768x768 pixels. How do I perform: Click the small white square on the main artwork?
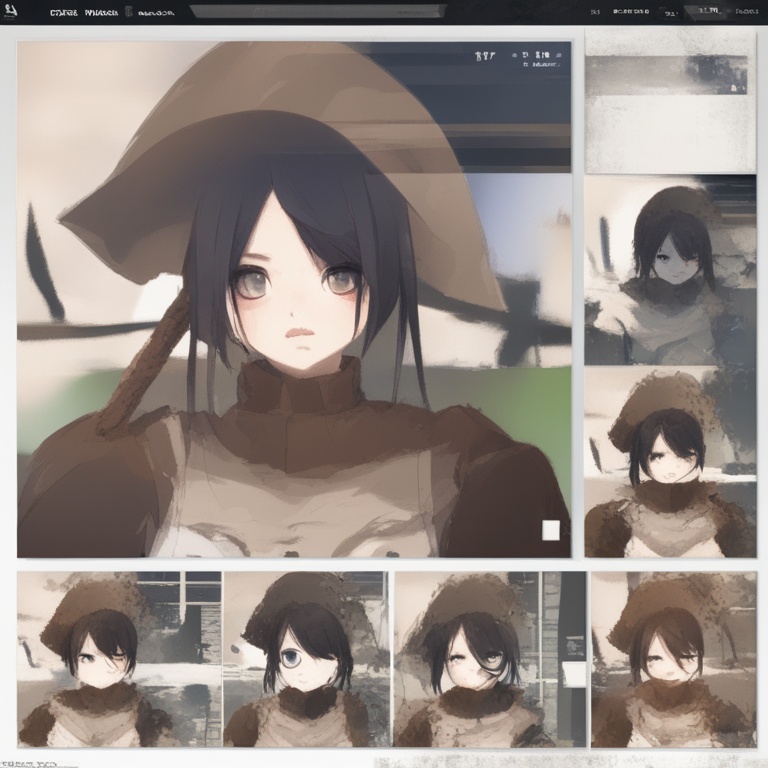pyautogui.click(x=551, y=530)
